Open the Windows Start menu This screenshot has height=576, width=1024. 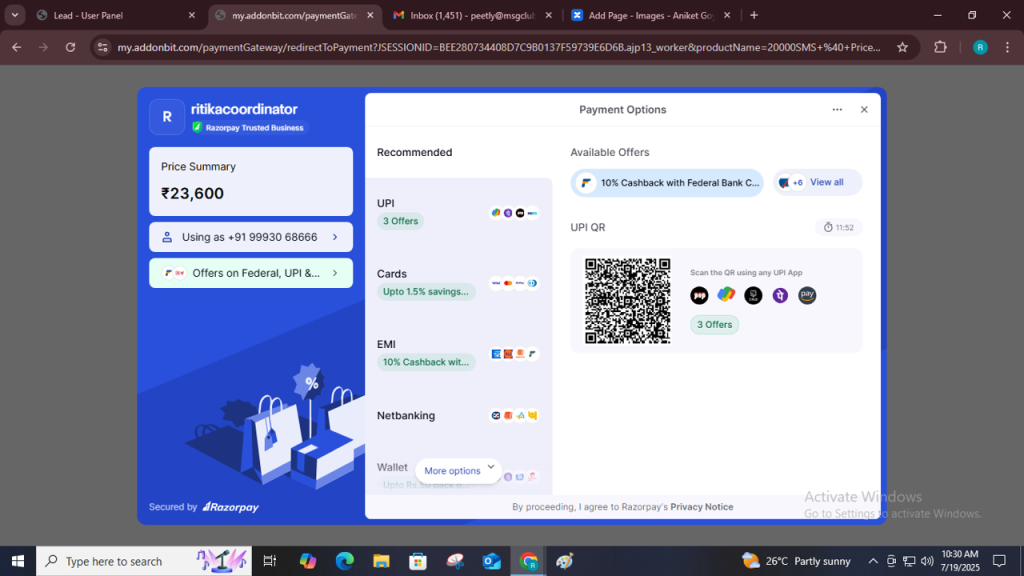tap(18, 561)
